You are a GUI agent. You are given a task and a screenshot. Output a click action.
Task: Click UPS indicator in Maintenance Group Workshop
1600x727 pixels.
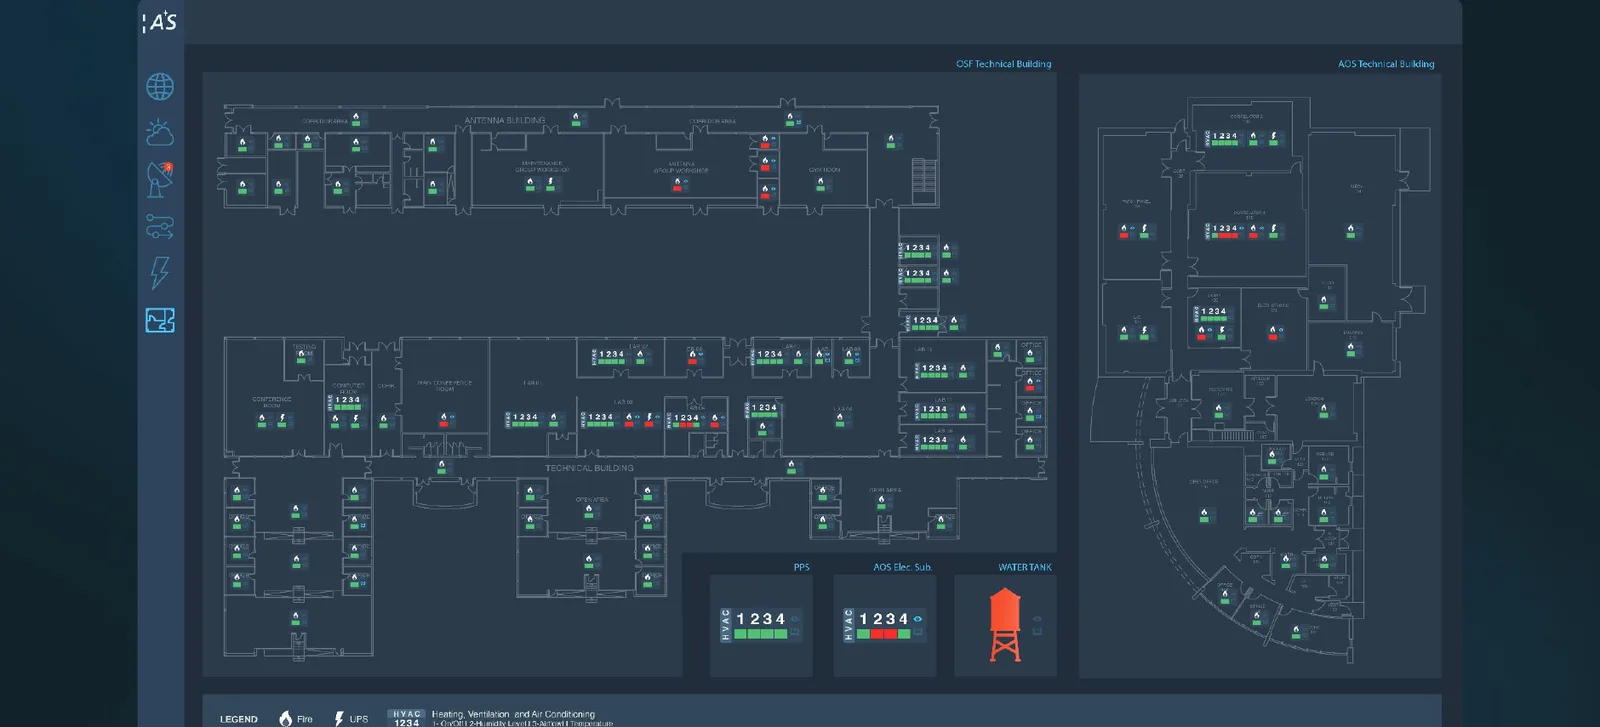[x=550, y=184]
